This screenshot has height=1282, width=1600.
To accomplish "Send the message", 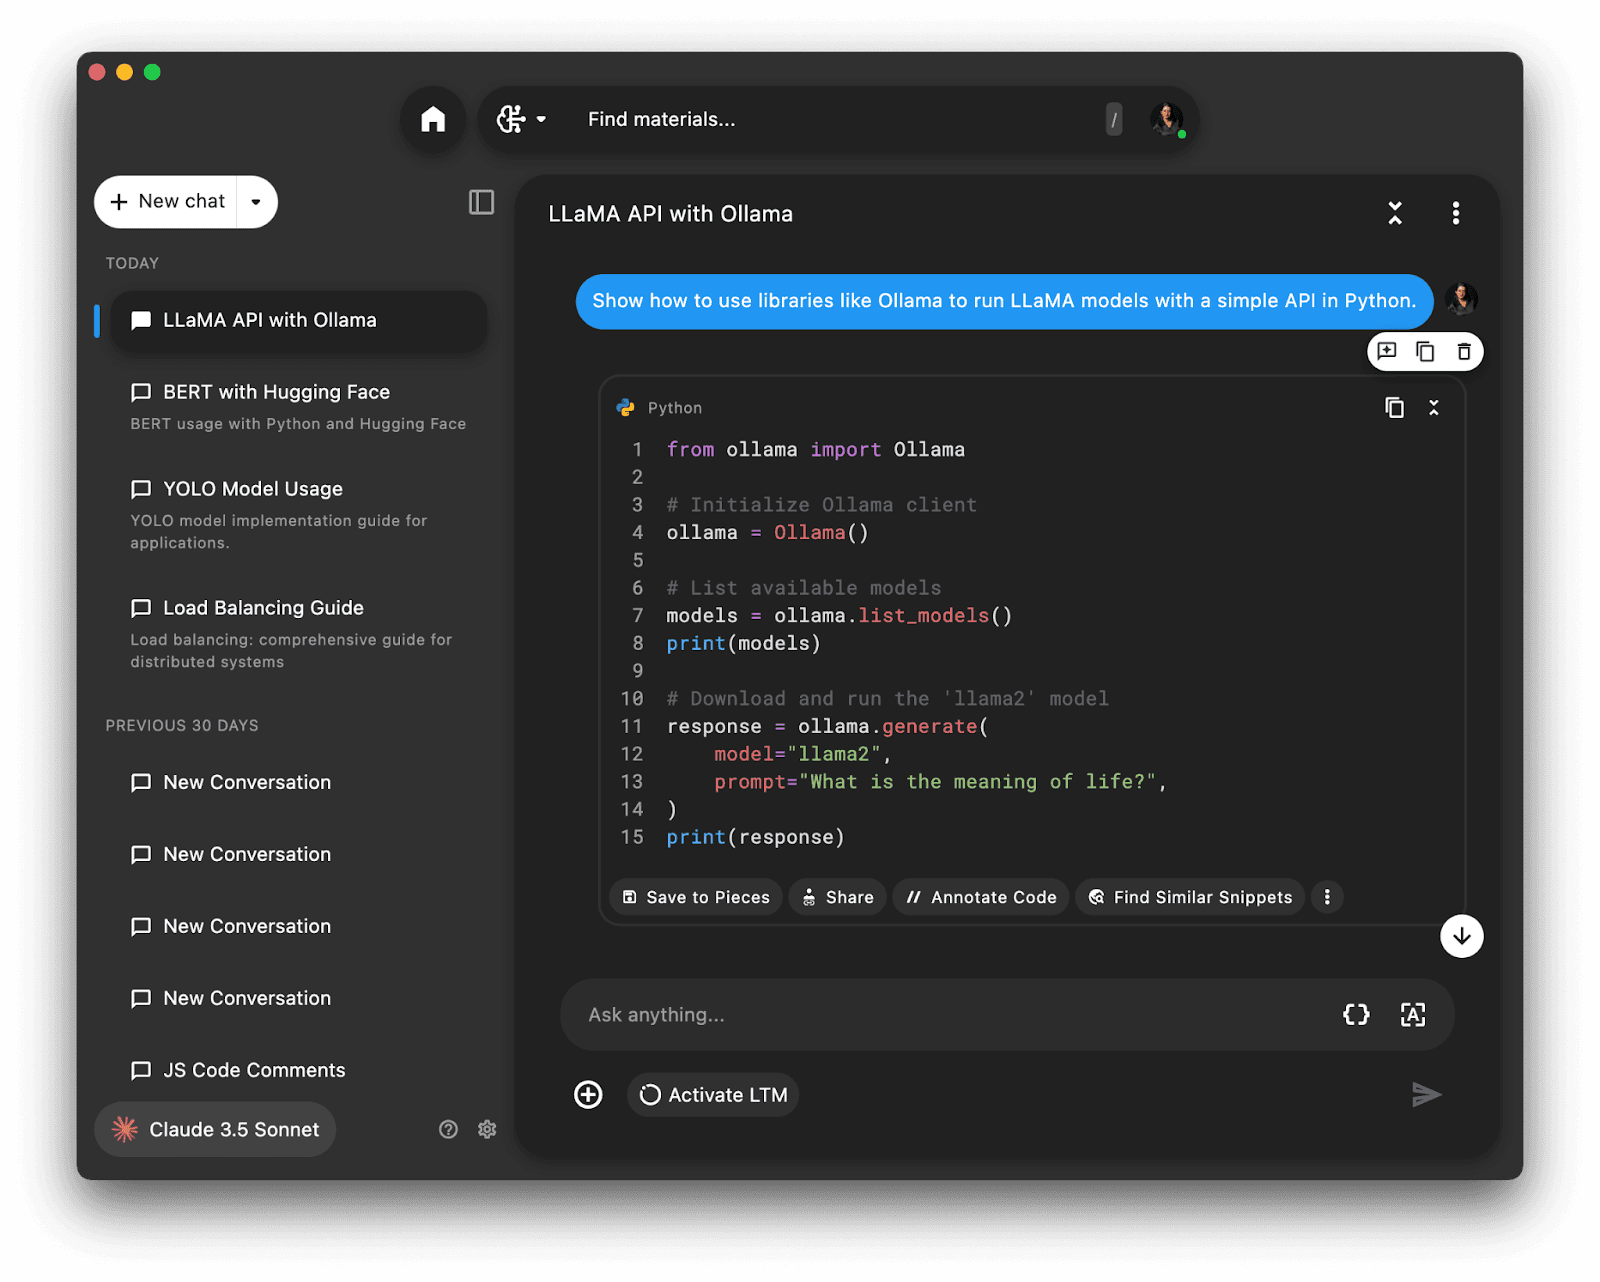I will 1426,1095.
